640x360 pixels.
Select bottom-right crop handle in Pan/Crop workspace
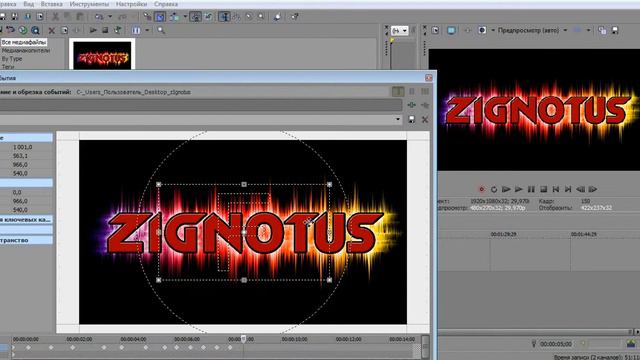[329, 280]
